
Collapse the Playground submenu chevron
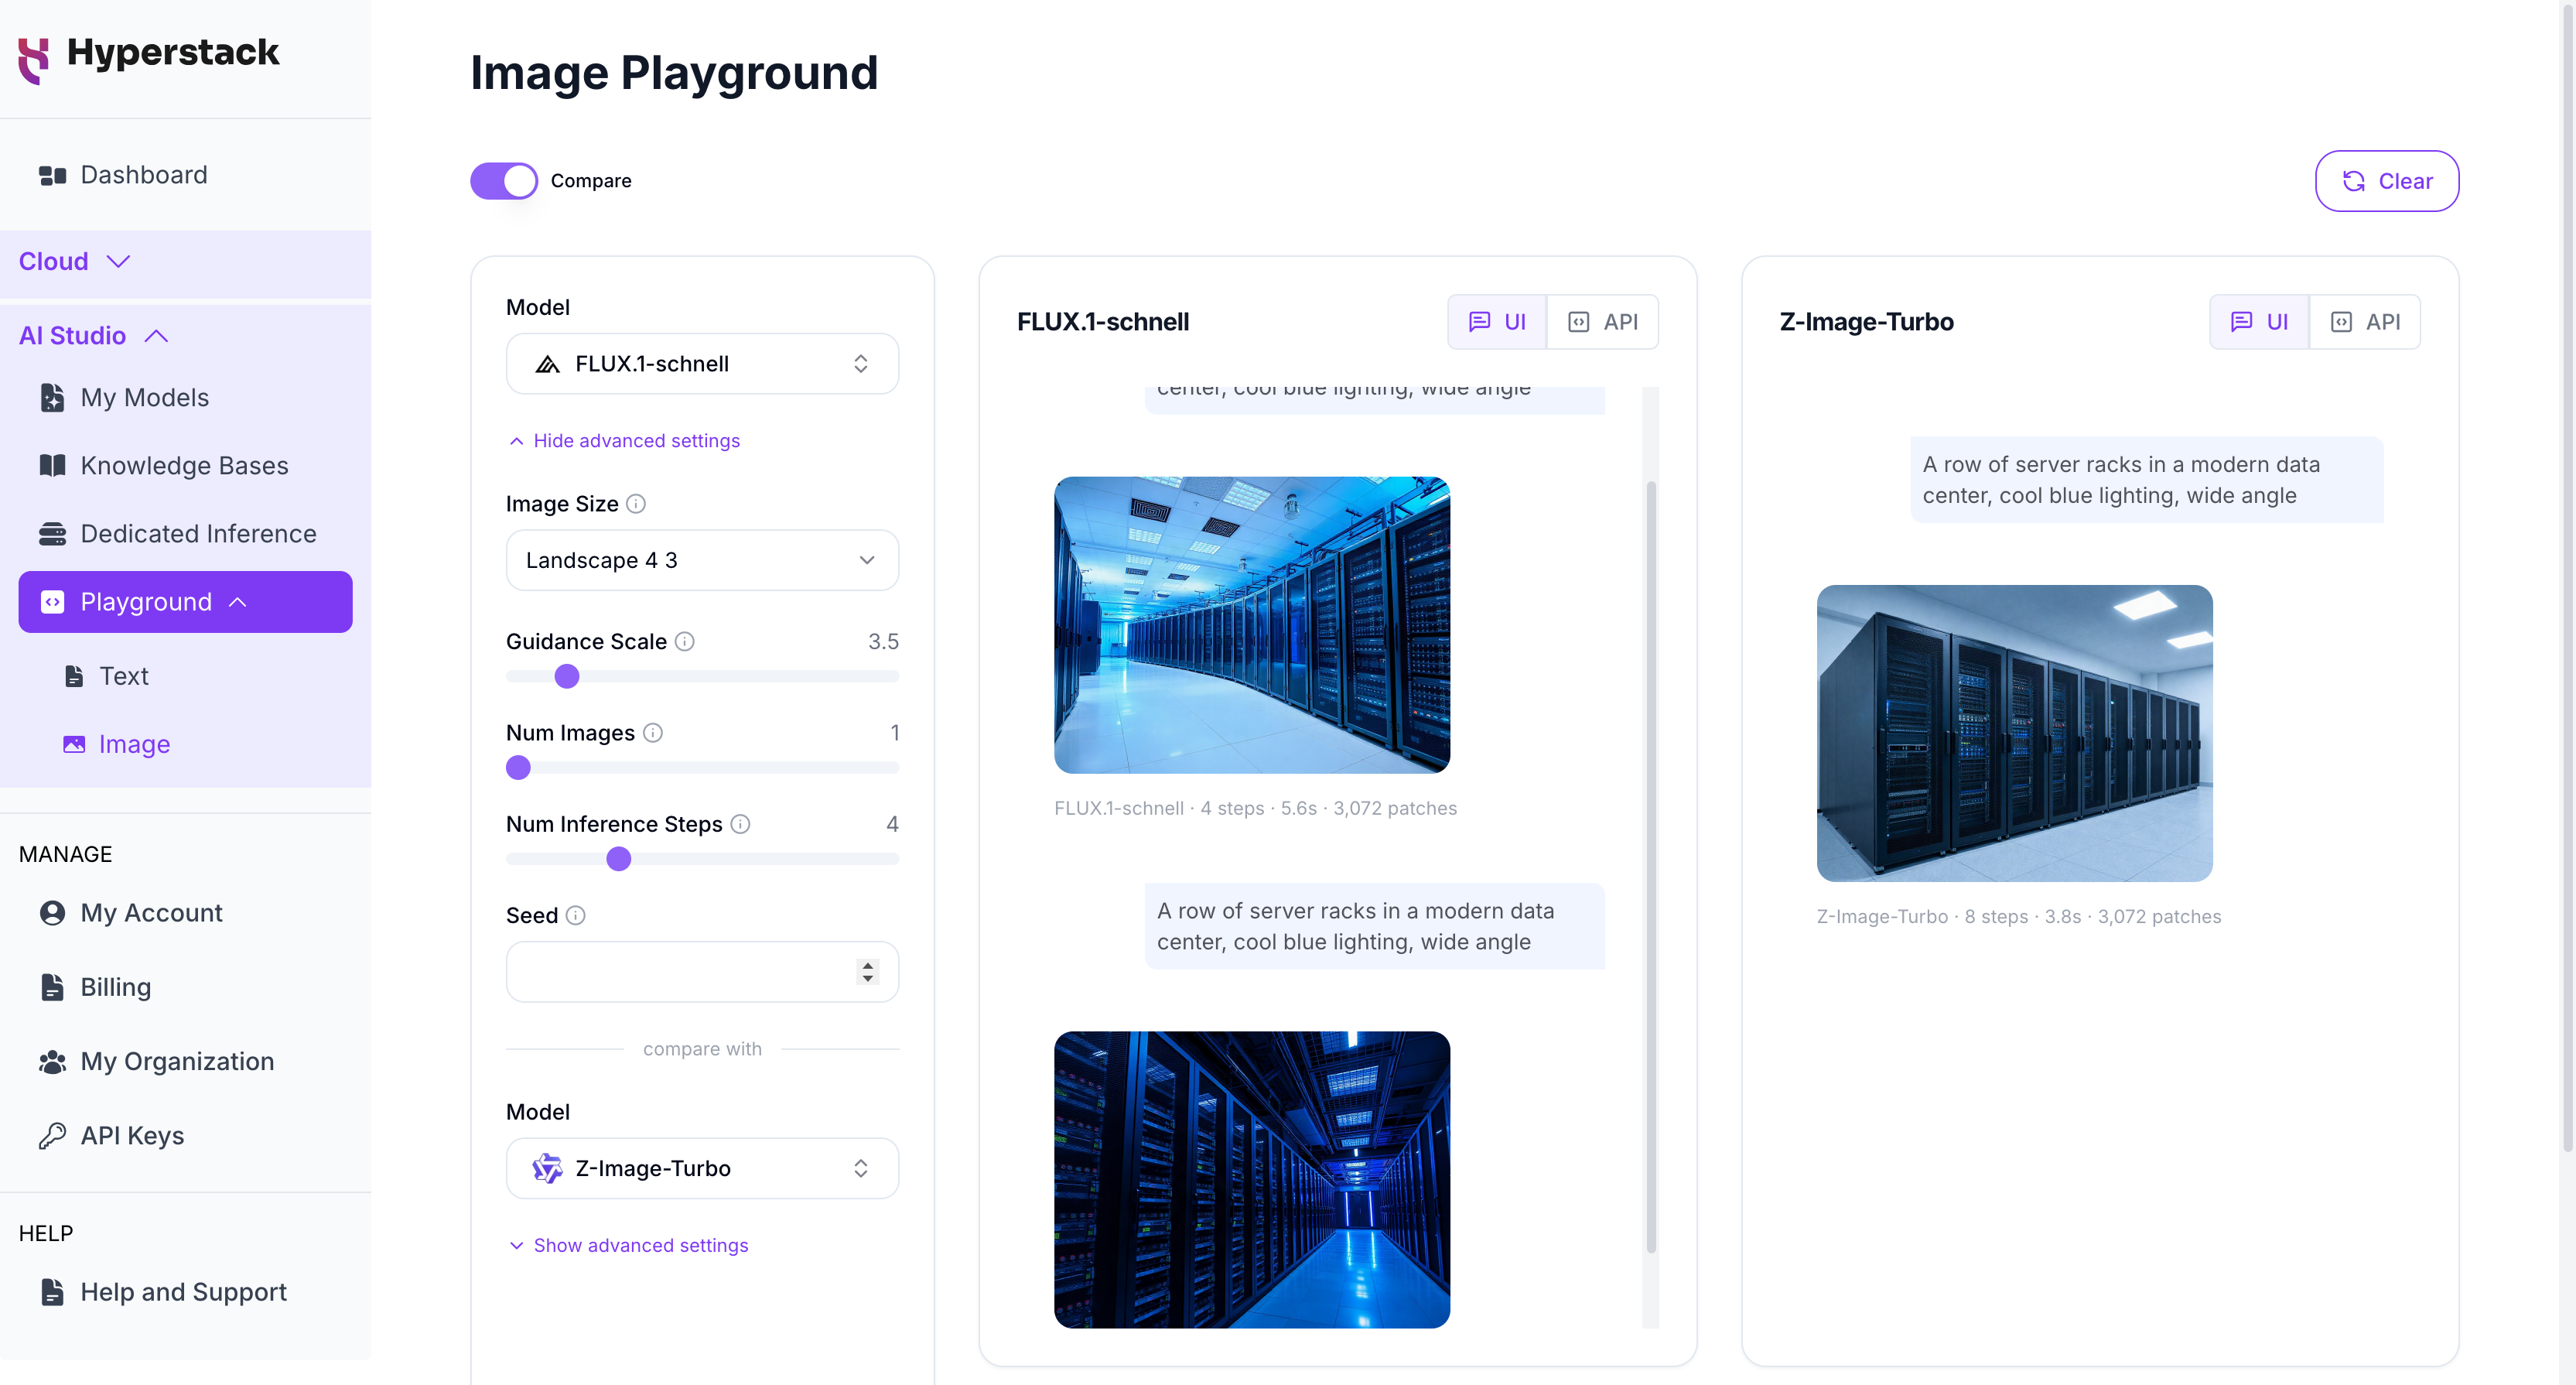click(237, 602)
